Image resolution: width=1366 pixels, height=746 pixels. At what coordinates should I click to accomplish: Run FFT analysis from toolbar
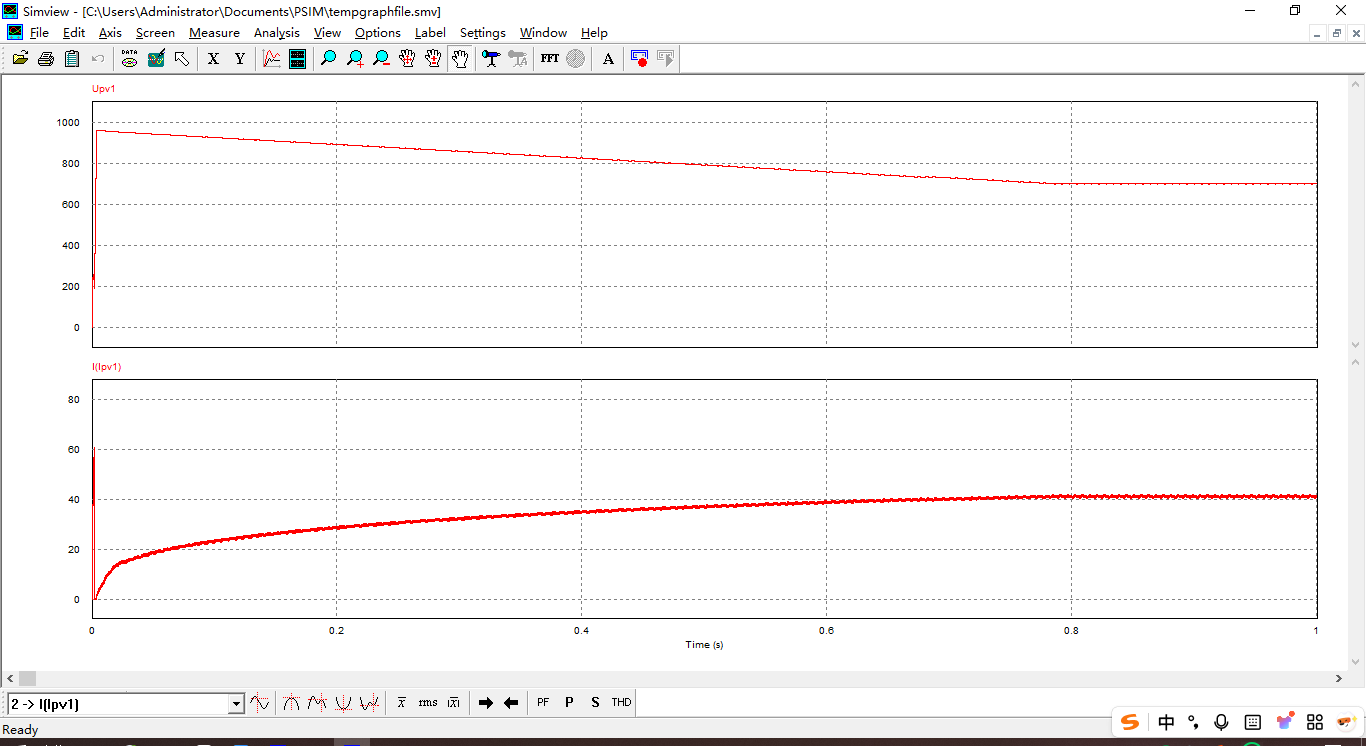click(549, 59)
